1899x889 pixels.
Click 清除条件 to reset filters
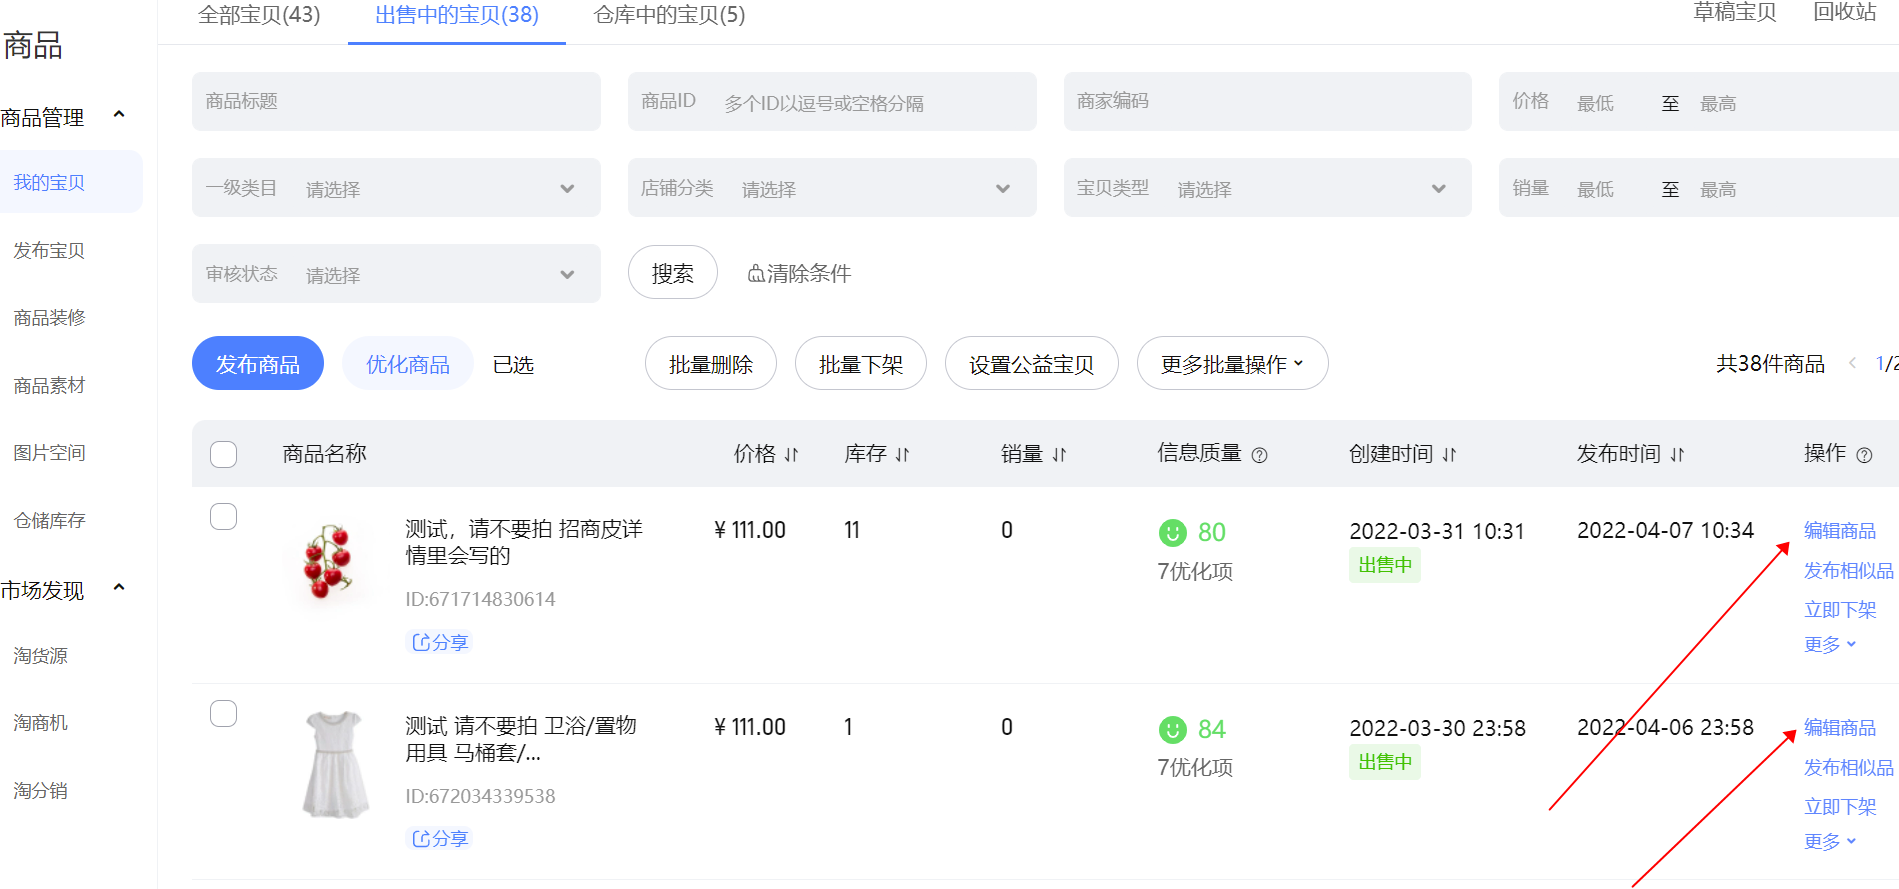click(799, 273)
